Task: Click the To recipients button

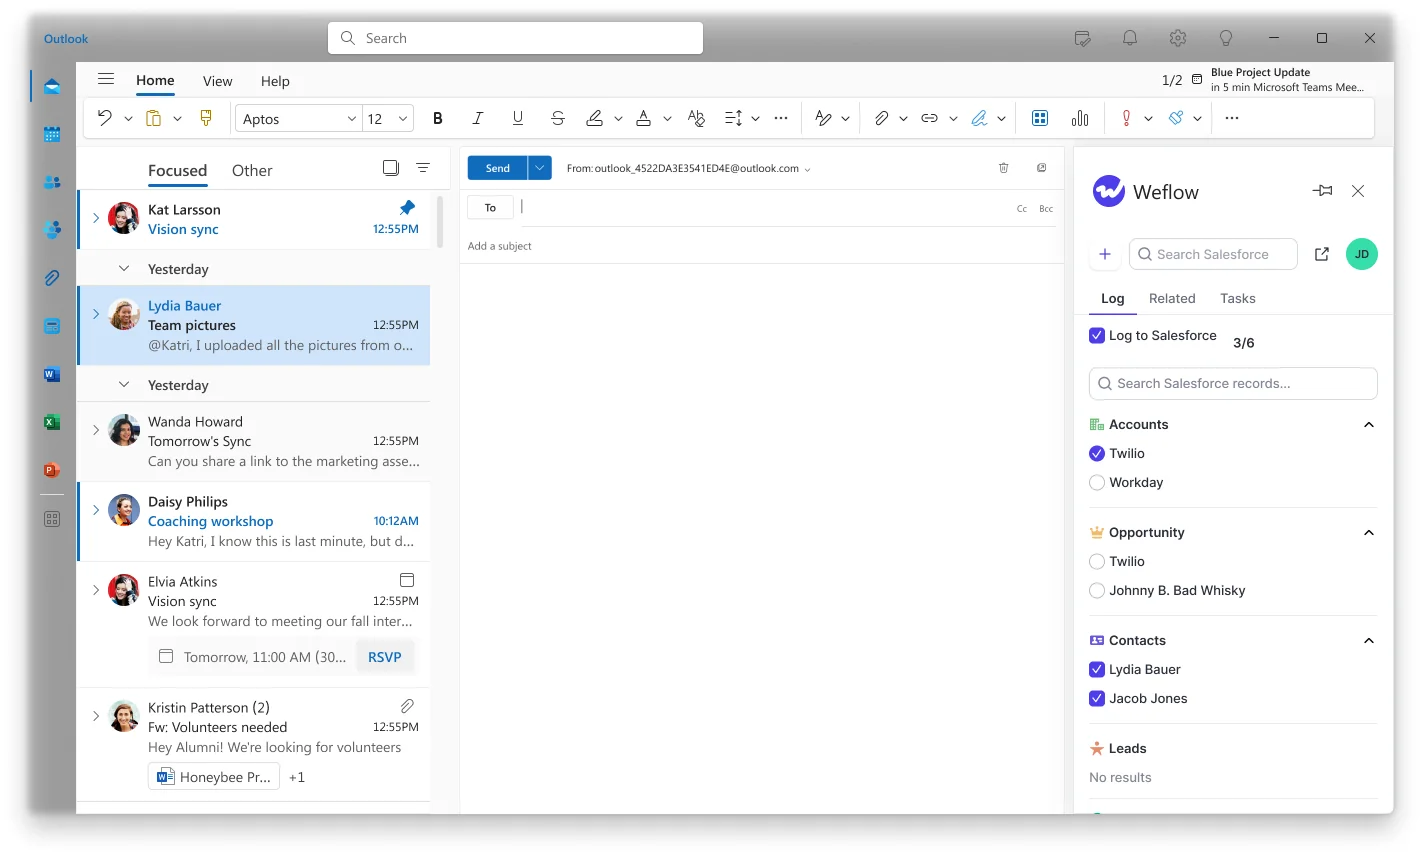Action: pyautogui.click(x=490, y=208)
